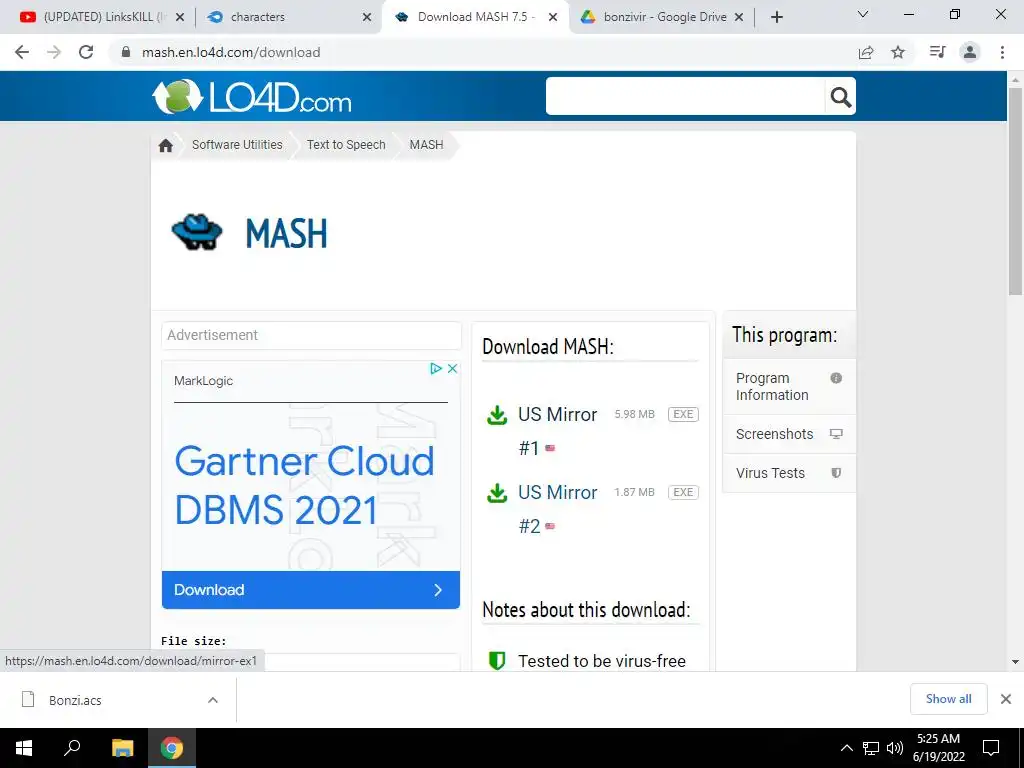Open Program Information in sidebar
Screen dimensions: 1024x768
pos(789,387)
